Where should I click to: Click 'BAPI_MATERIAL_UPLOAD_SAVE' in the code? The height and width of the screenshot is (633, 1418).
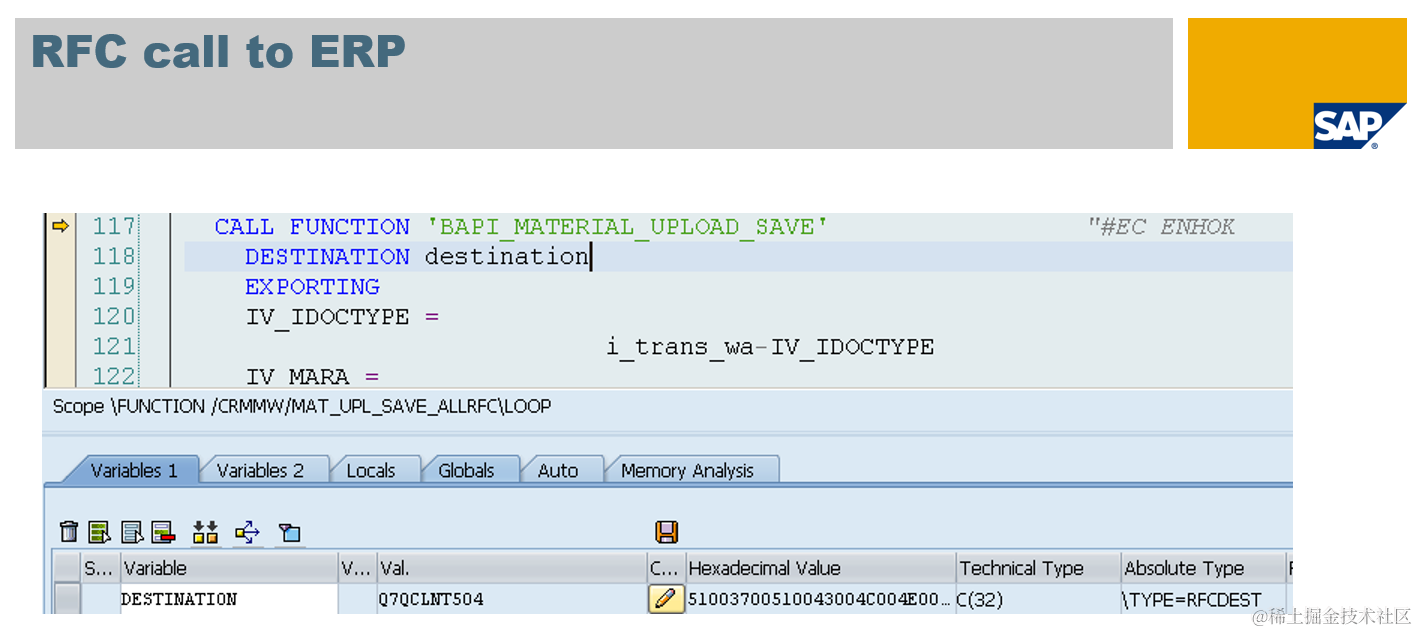pos(627,227)
